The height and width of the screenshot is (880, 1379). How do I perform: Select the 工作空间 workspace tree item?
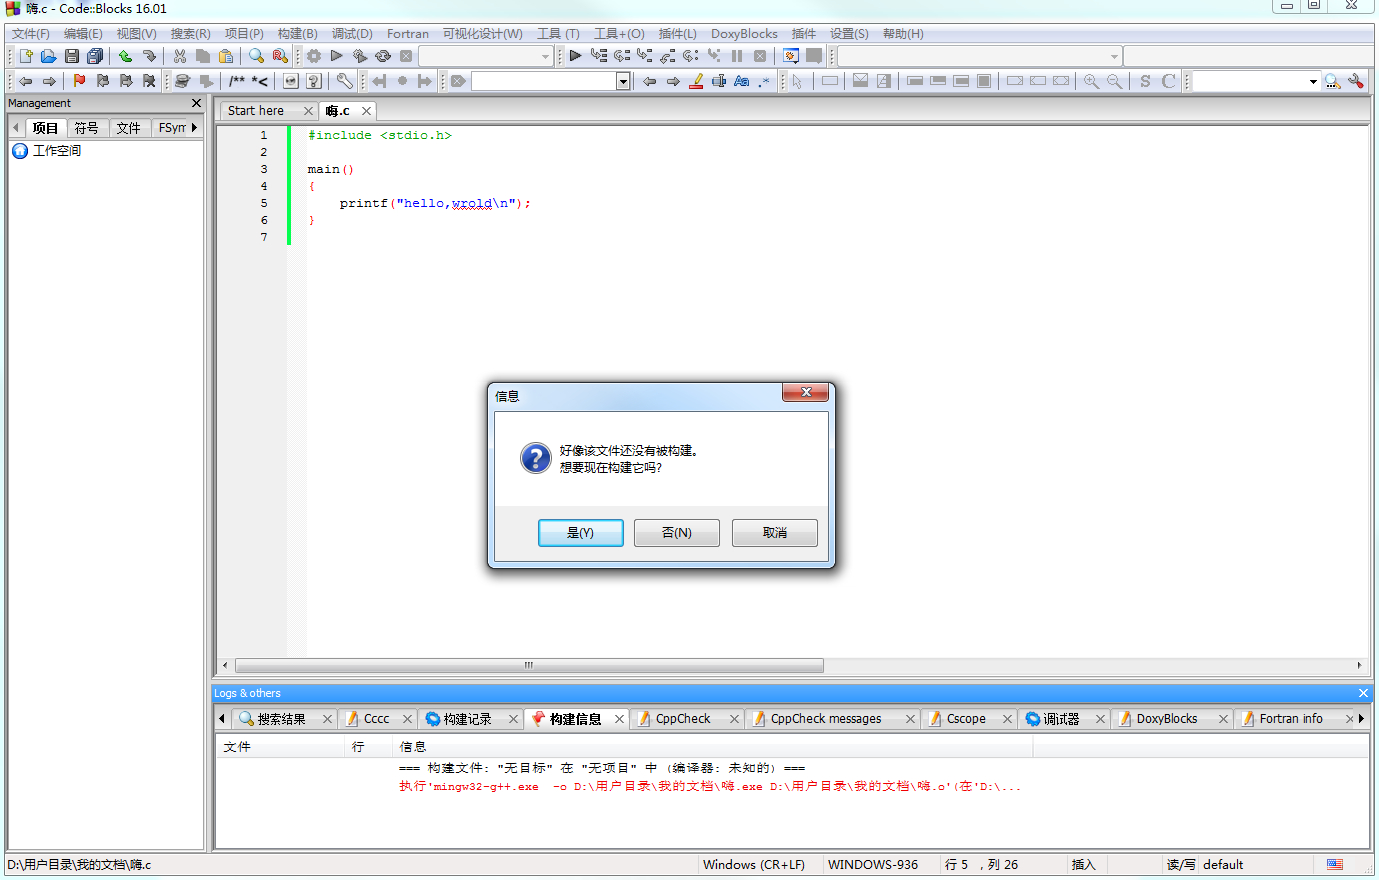click(x=57, y=151)
